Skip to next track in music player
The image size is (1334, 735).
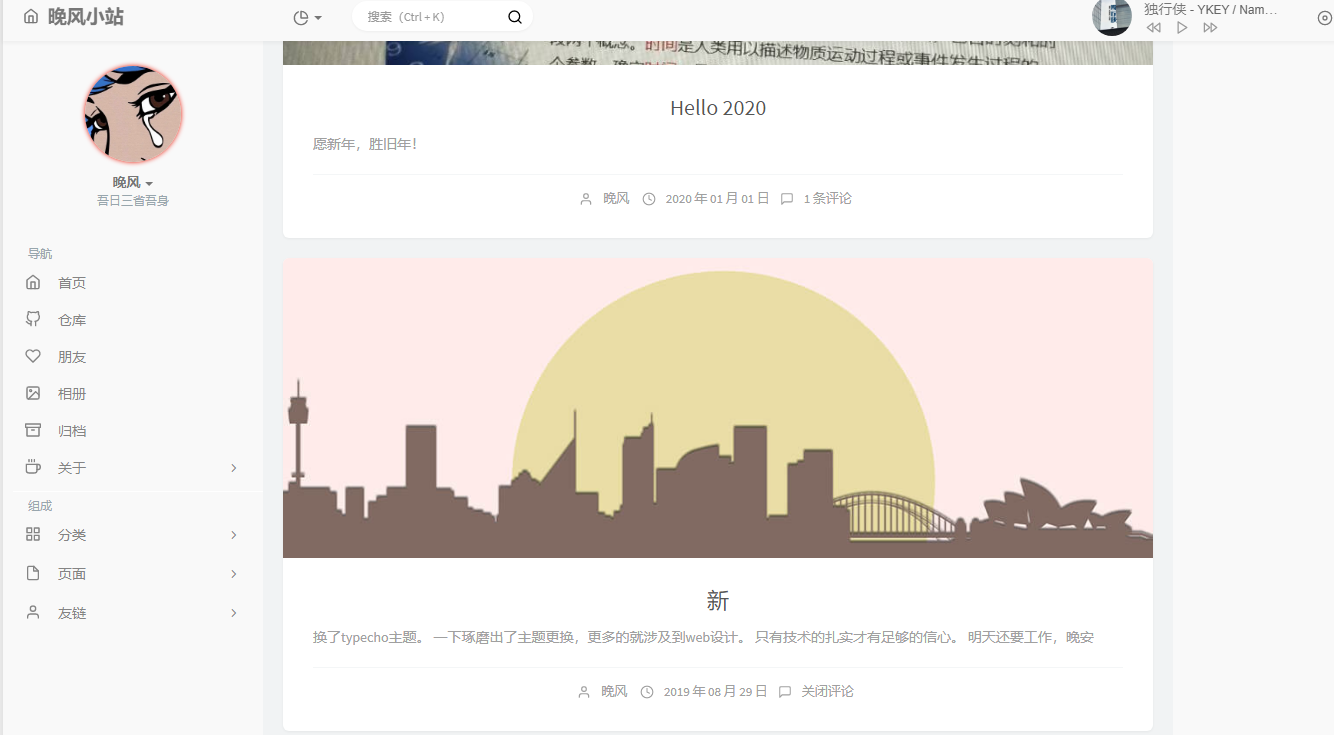[x=1210, y=28]
